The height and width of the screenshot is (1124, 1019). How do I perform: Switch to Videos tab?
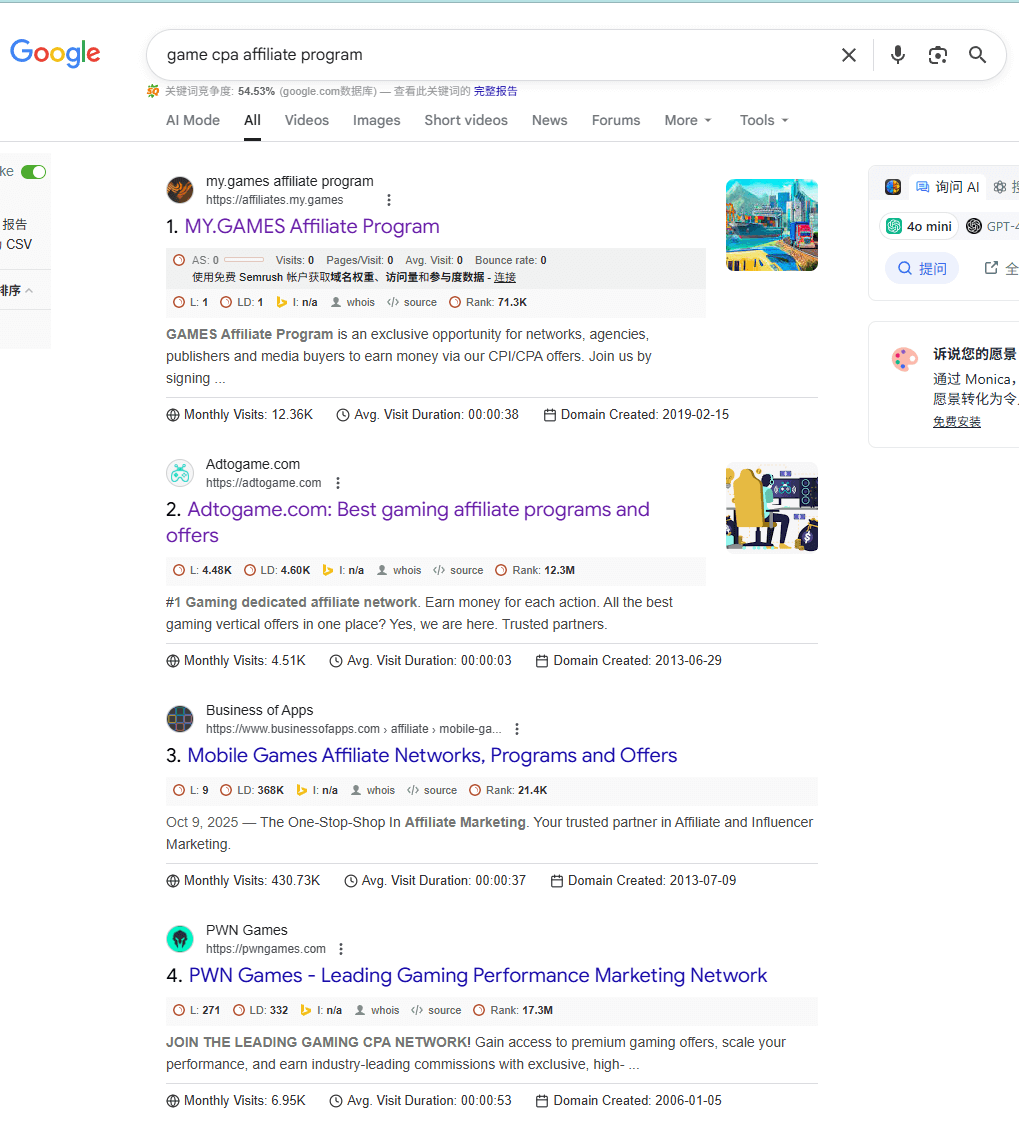307,120
